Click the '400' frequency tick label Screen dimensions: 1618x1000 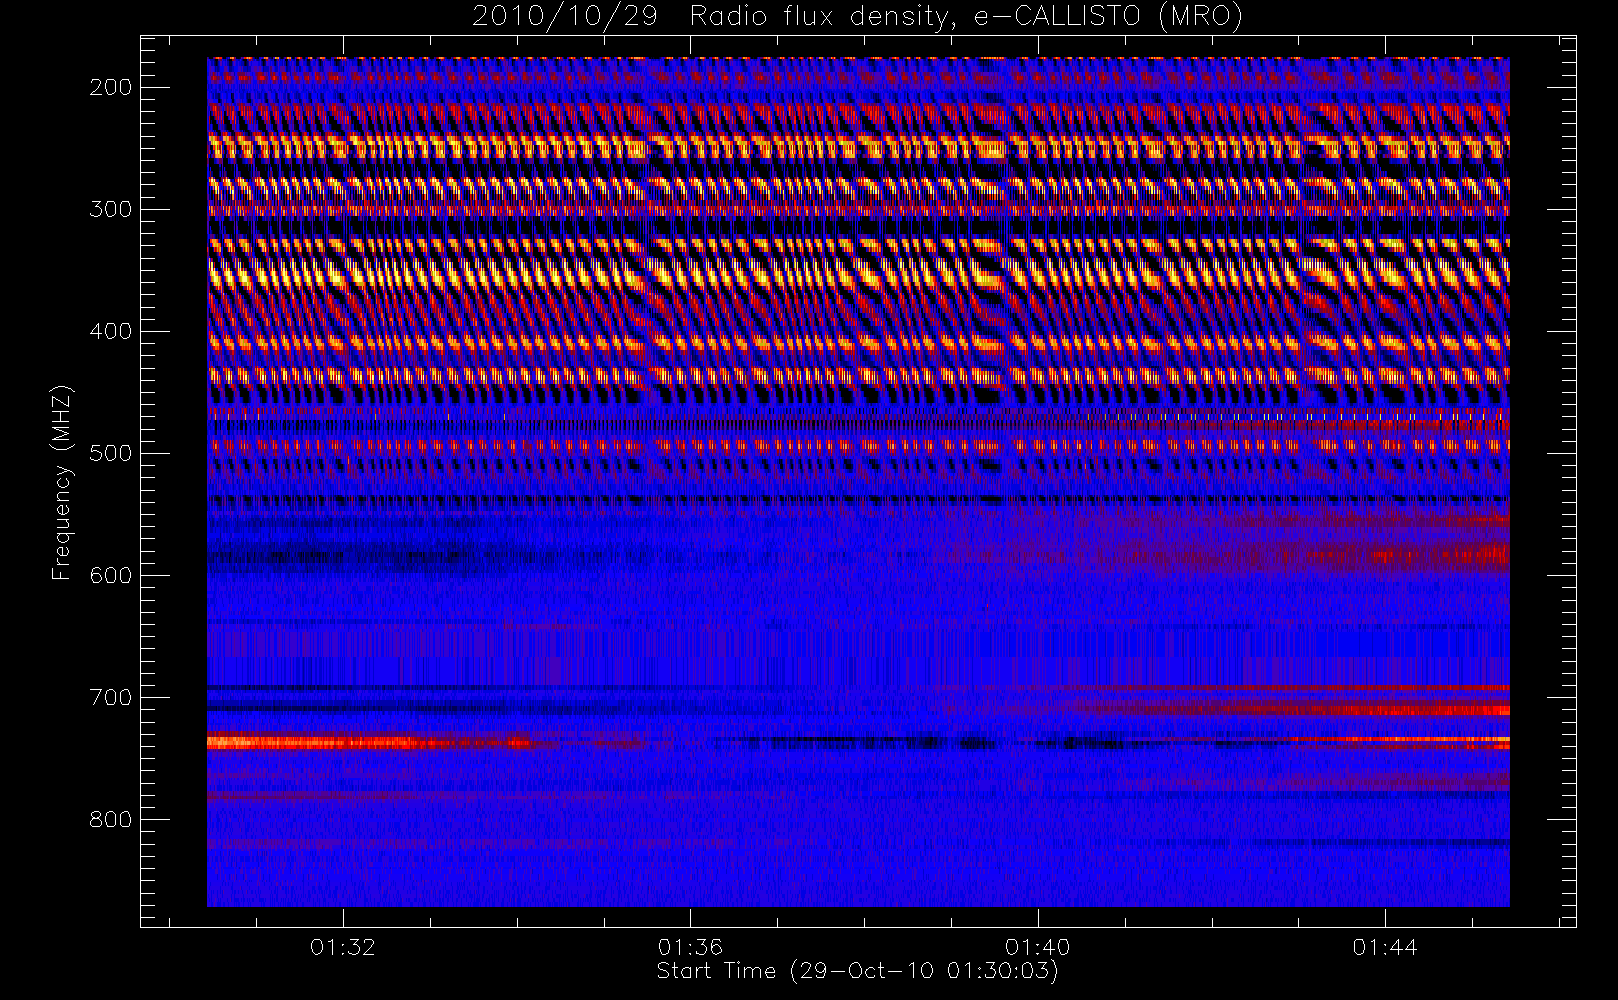(112, 331)
